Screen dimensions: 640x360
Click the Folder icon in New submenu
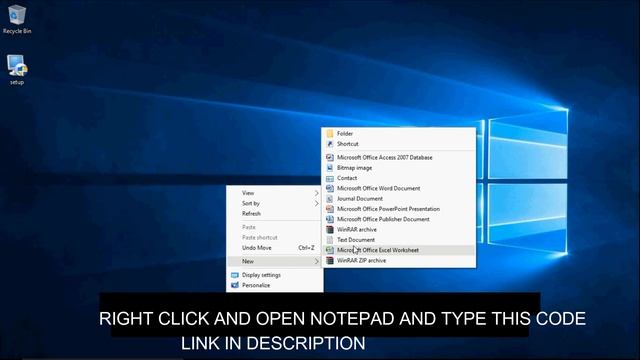click(x=330, y=133)
